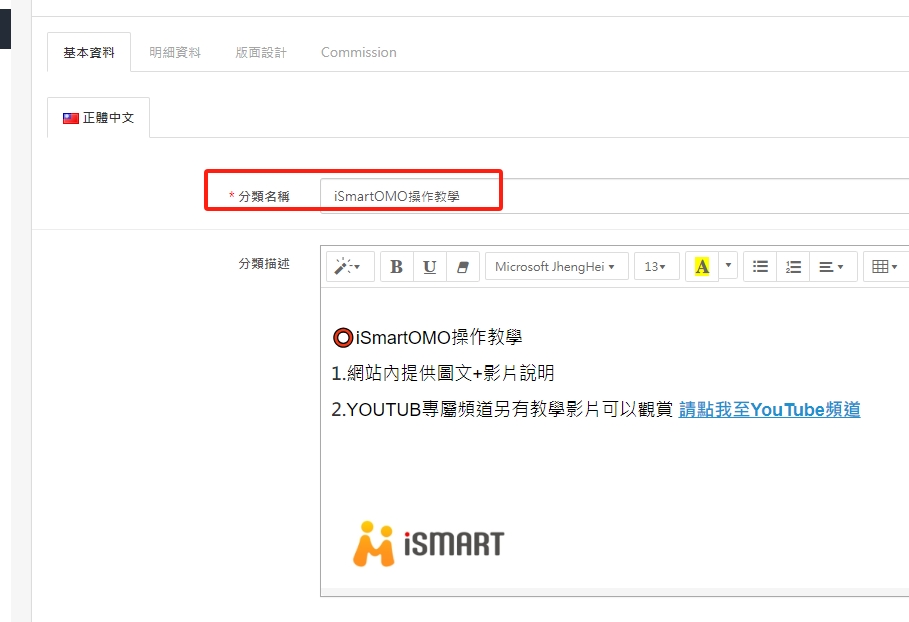Click the text 2.YOUTUB專屬頻道另有教學影片可以觀賞
The height and width of the screenshot is (622, 909).
(502, 410)
